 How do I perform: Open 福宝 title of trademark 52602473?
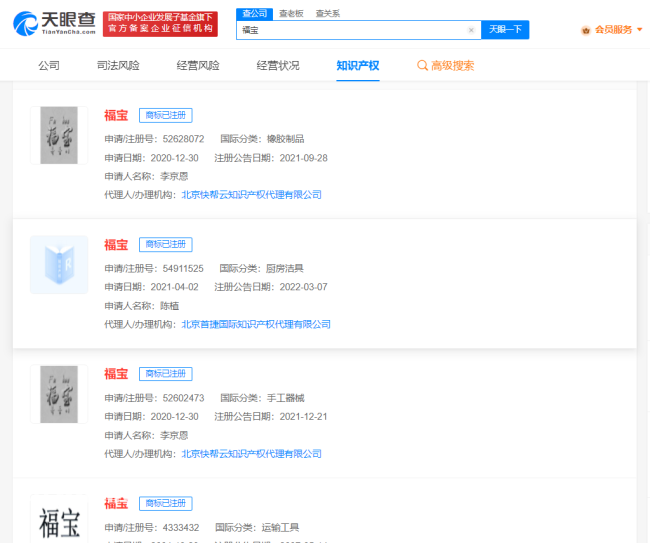(116, 374)
